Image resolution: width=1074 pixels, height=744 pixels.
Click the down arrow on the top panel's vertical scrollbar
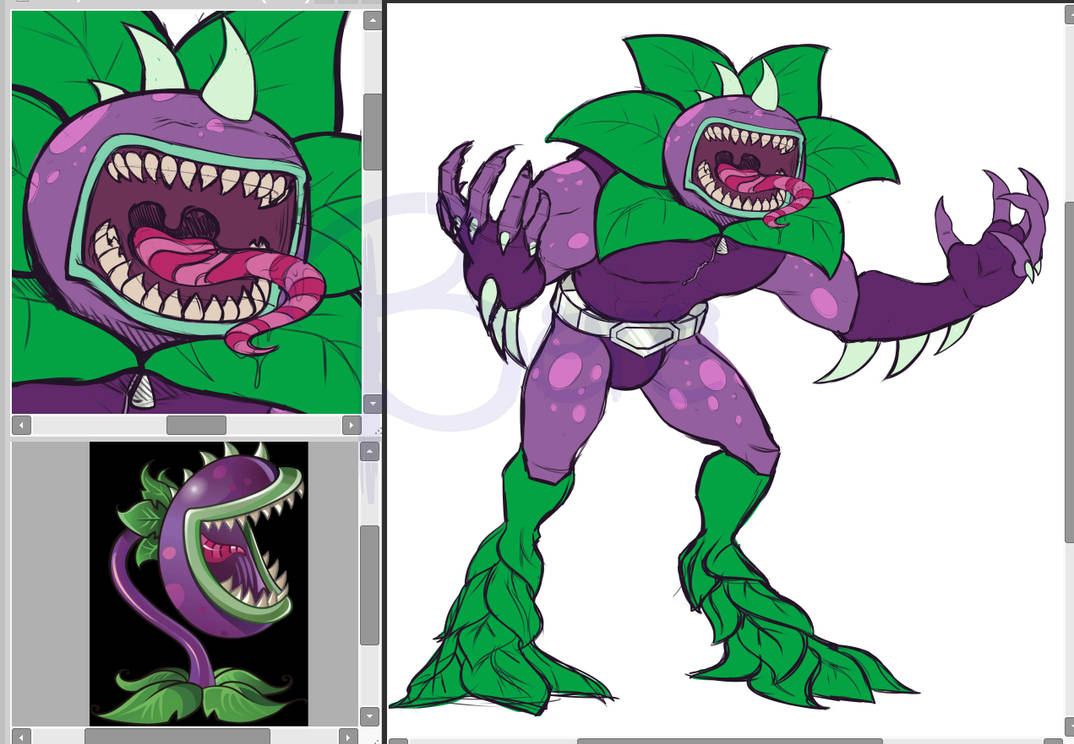(x=370, y=405)
